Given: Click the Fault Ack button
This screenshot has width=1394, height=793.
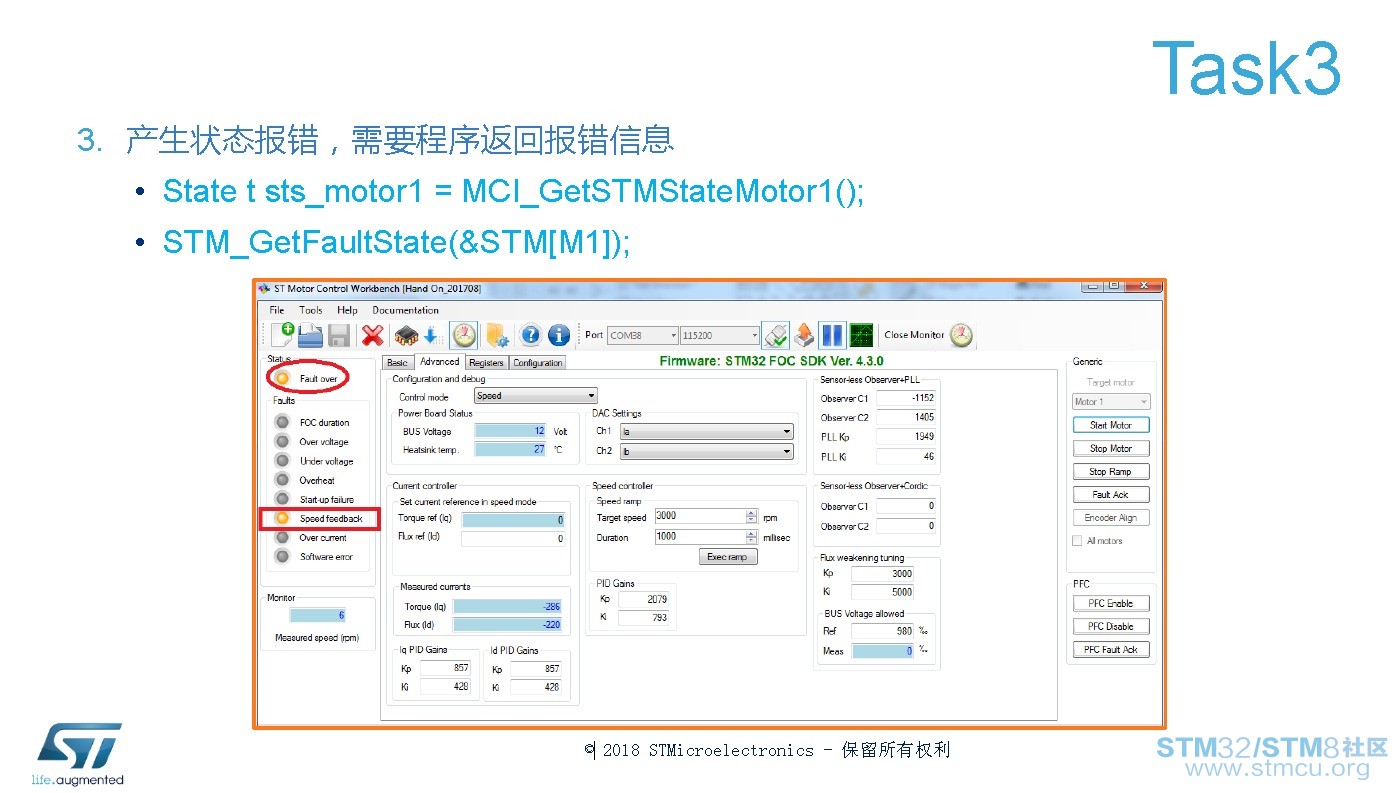Looking at the screenshot, I should pyautogui.click(x=1110, y=495).
